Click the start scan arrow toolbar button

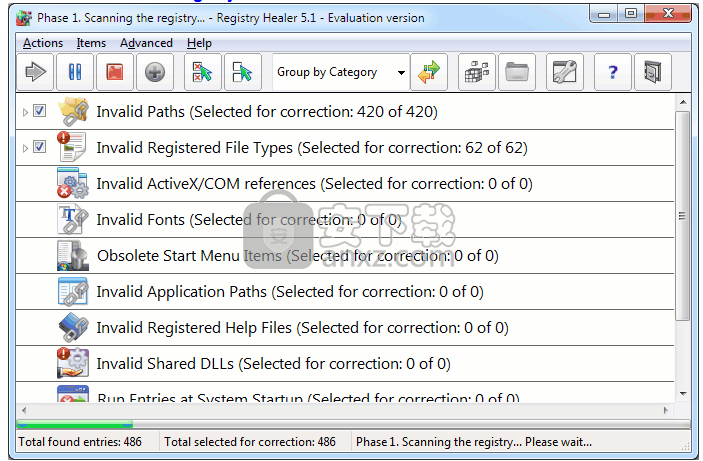[x=35, y=72]
